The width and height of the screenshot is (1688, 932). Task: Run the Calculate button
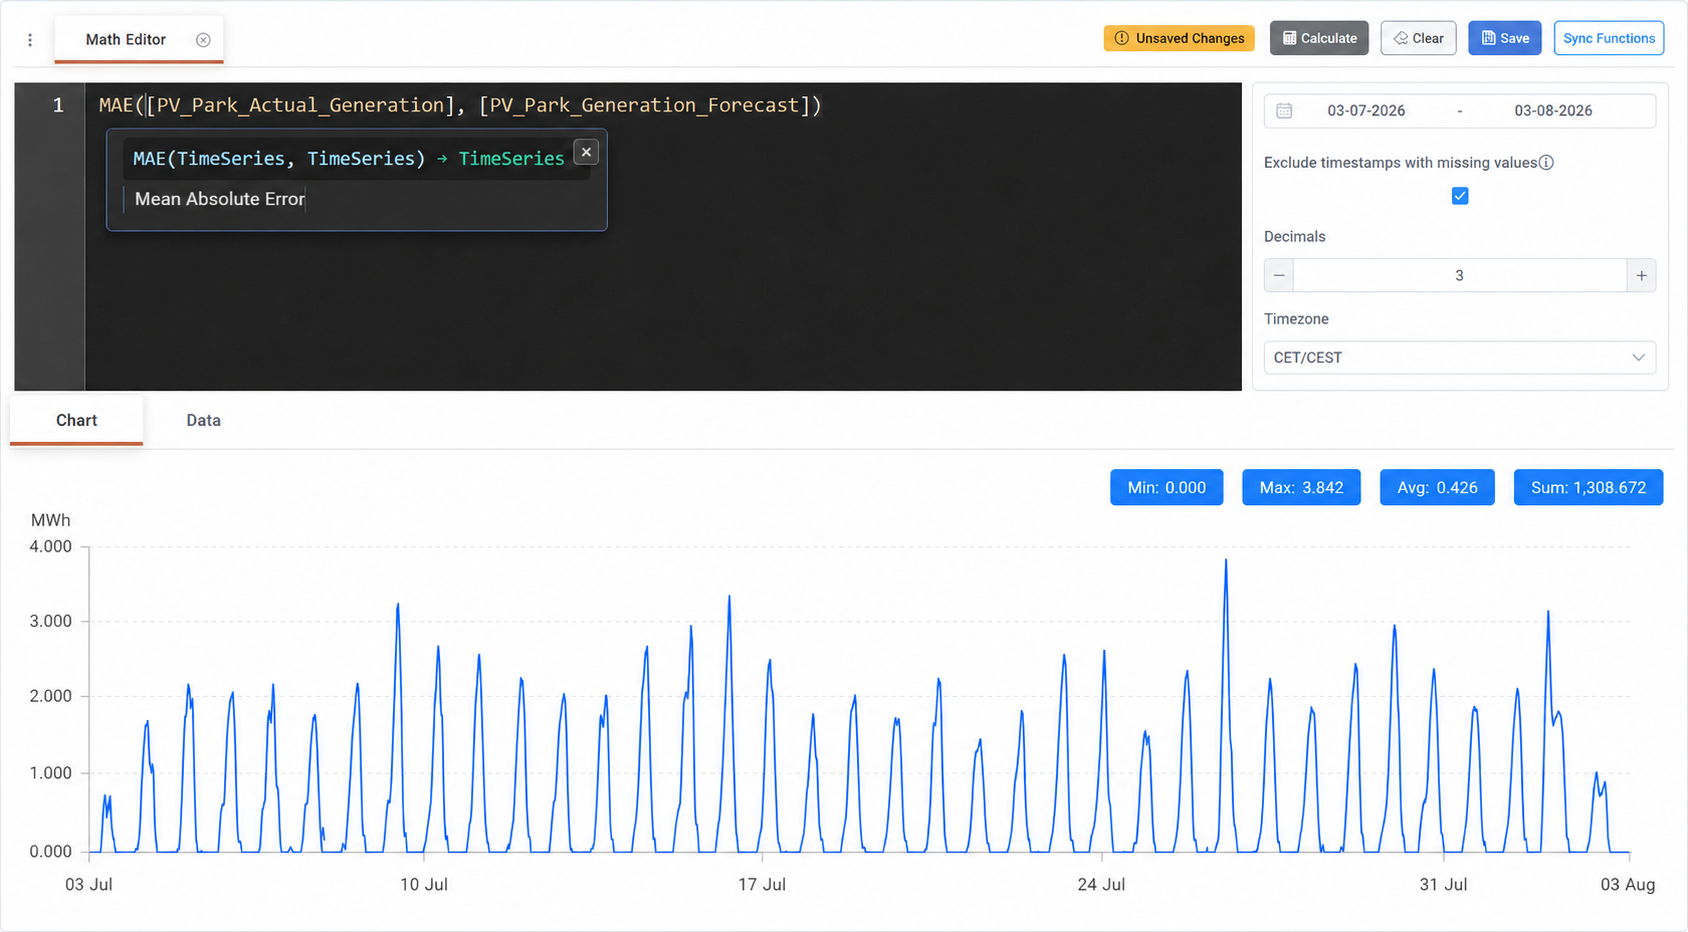click(1320, 38)
